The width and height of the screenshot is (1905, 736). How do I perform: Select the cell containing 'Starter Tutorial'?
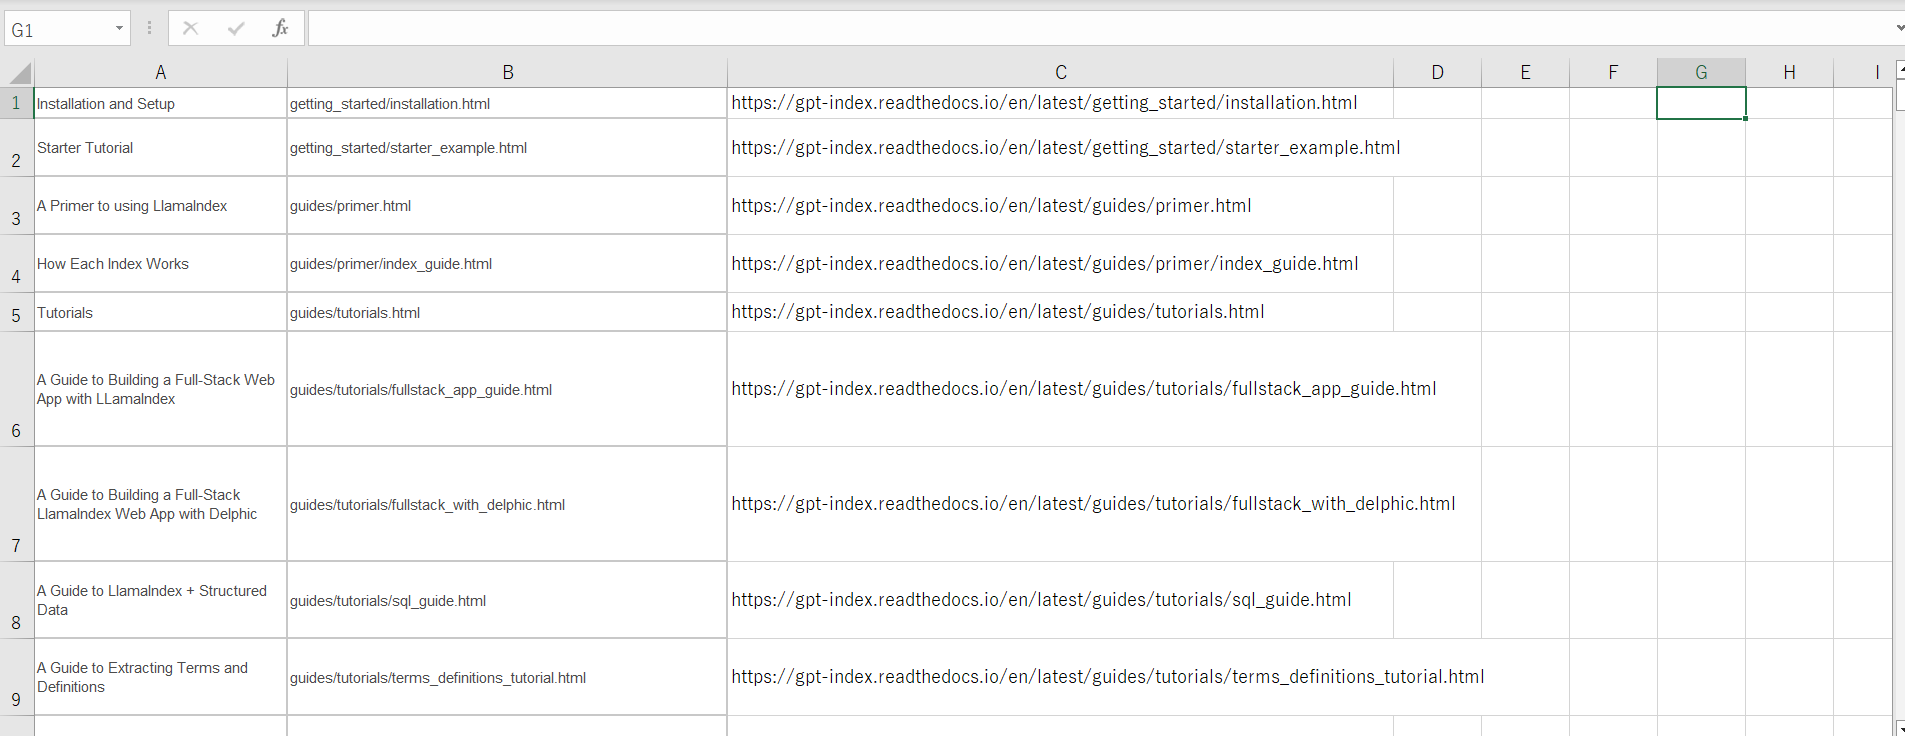click(160, 148)
